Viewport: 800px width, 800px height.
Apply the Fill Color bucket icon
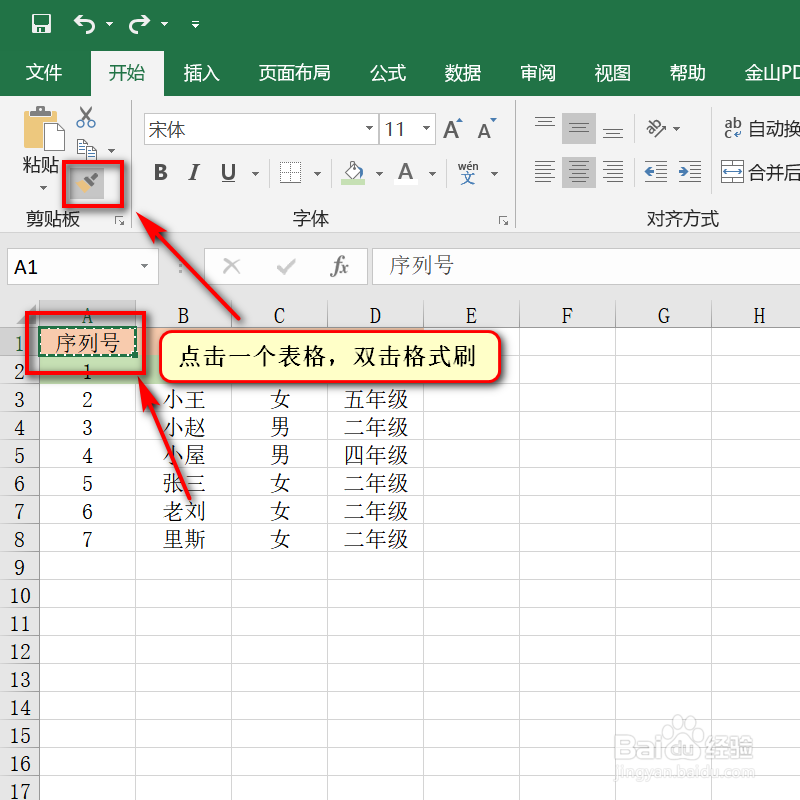pos(353,172)
